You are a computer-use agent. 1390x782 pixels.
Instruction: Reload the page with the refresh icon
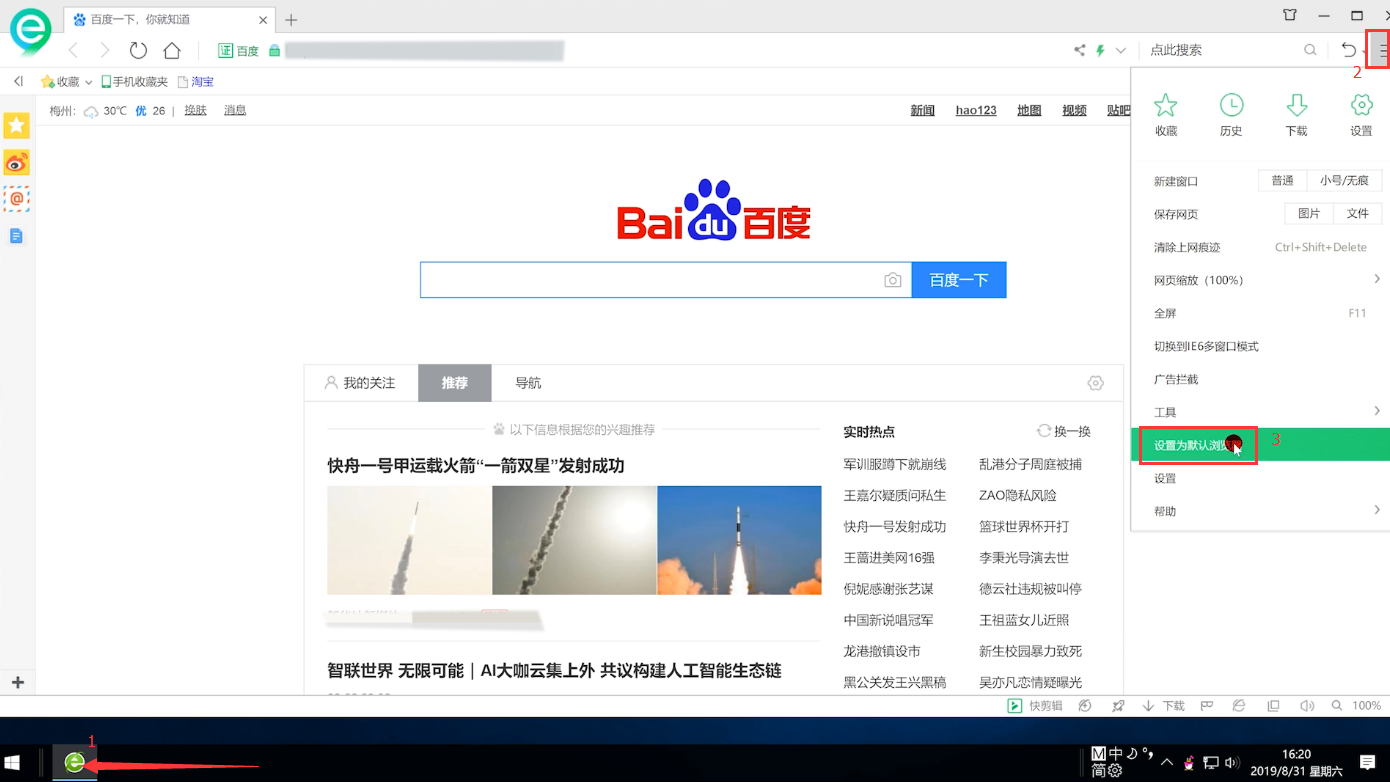pos(138,50)
